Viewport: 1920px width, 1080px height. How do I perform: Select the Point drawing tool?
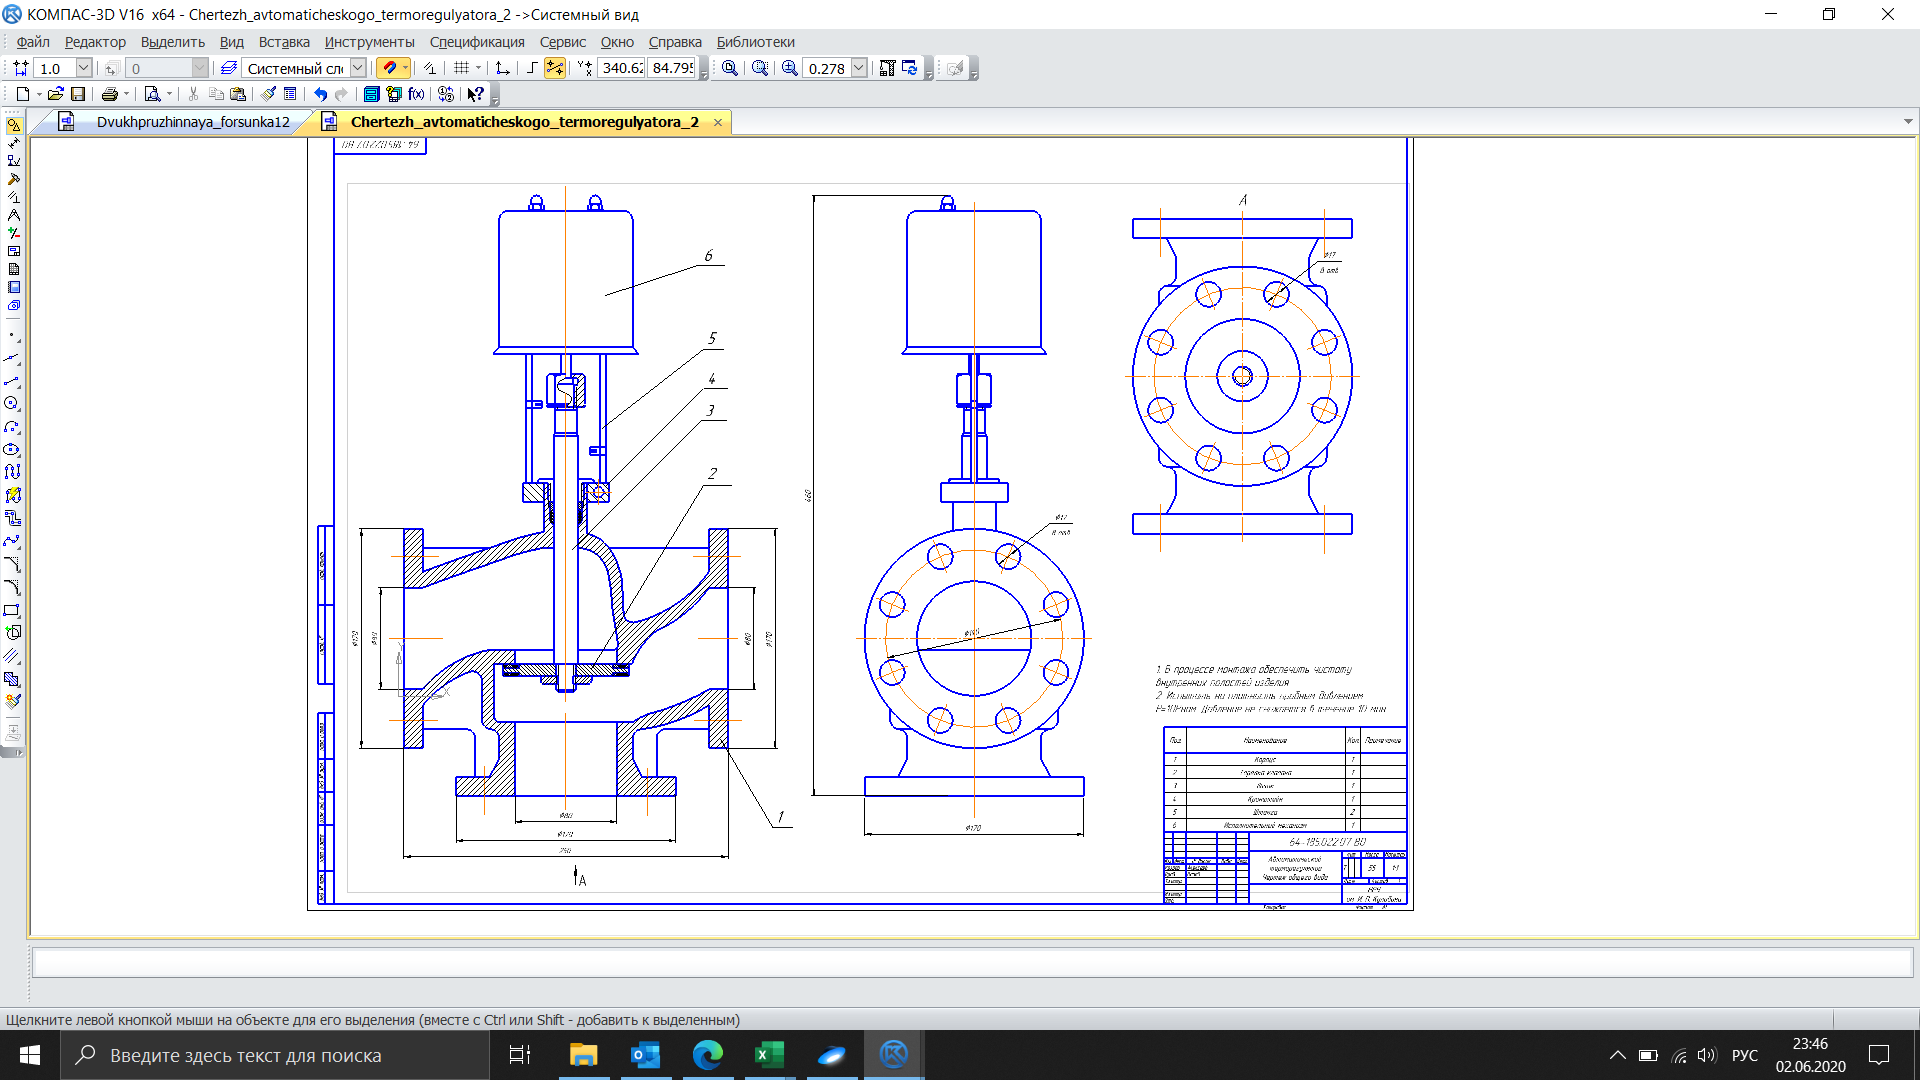click(12, 336)
